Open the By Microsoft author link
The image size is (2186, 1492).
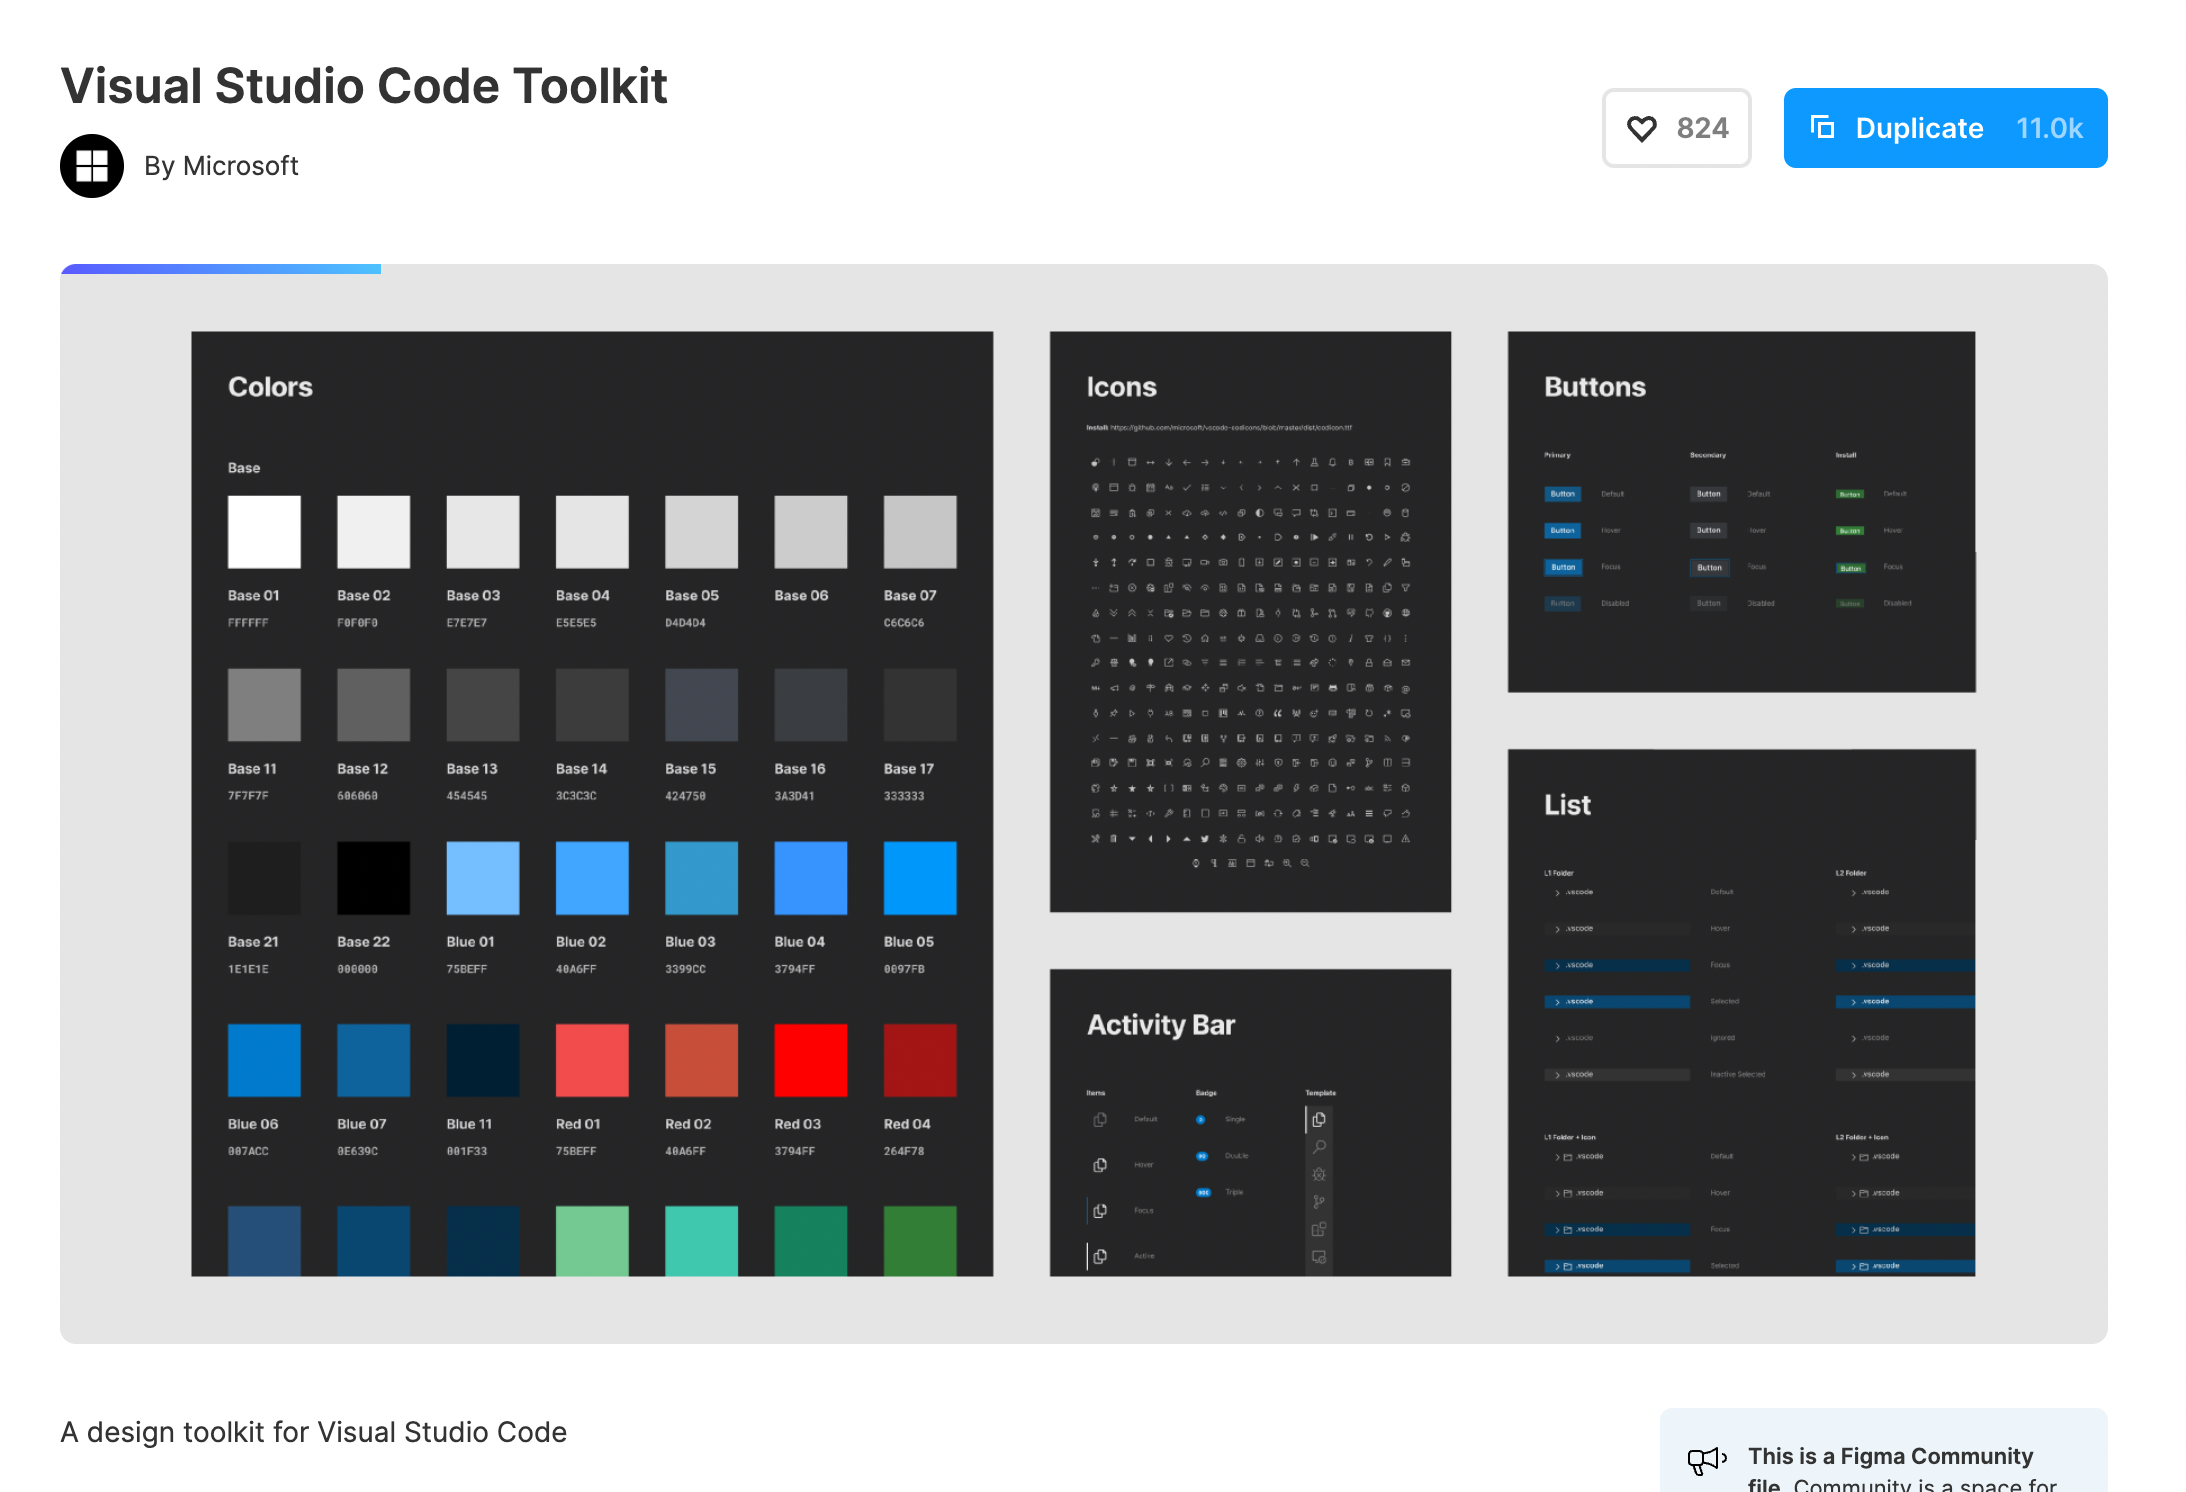coord(221,166)
